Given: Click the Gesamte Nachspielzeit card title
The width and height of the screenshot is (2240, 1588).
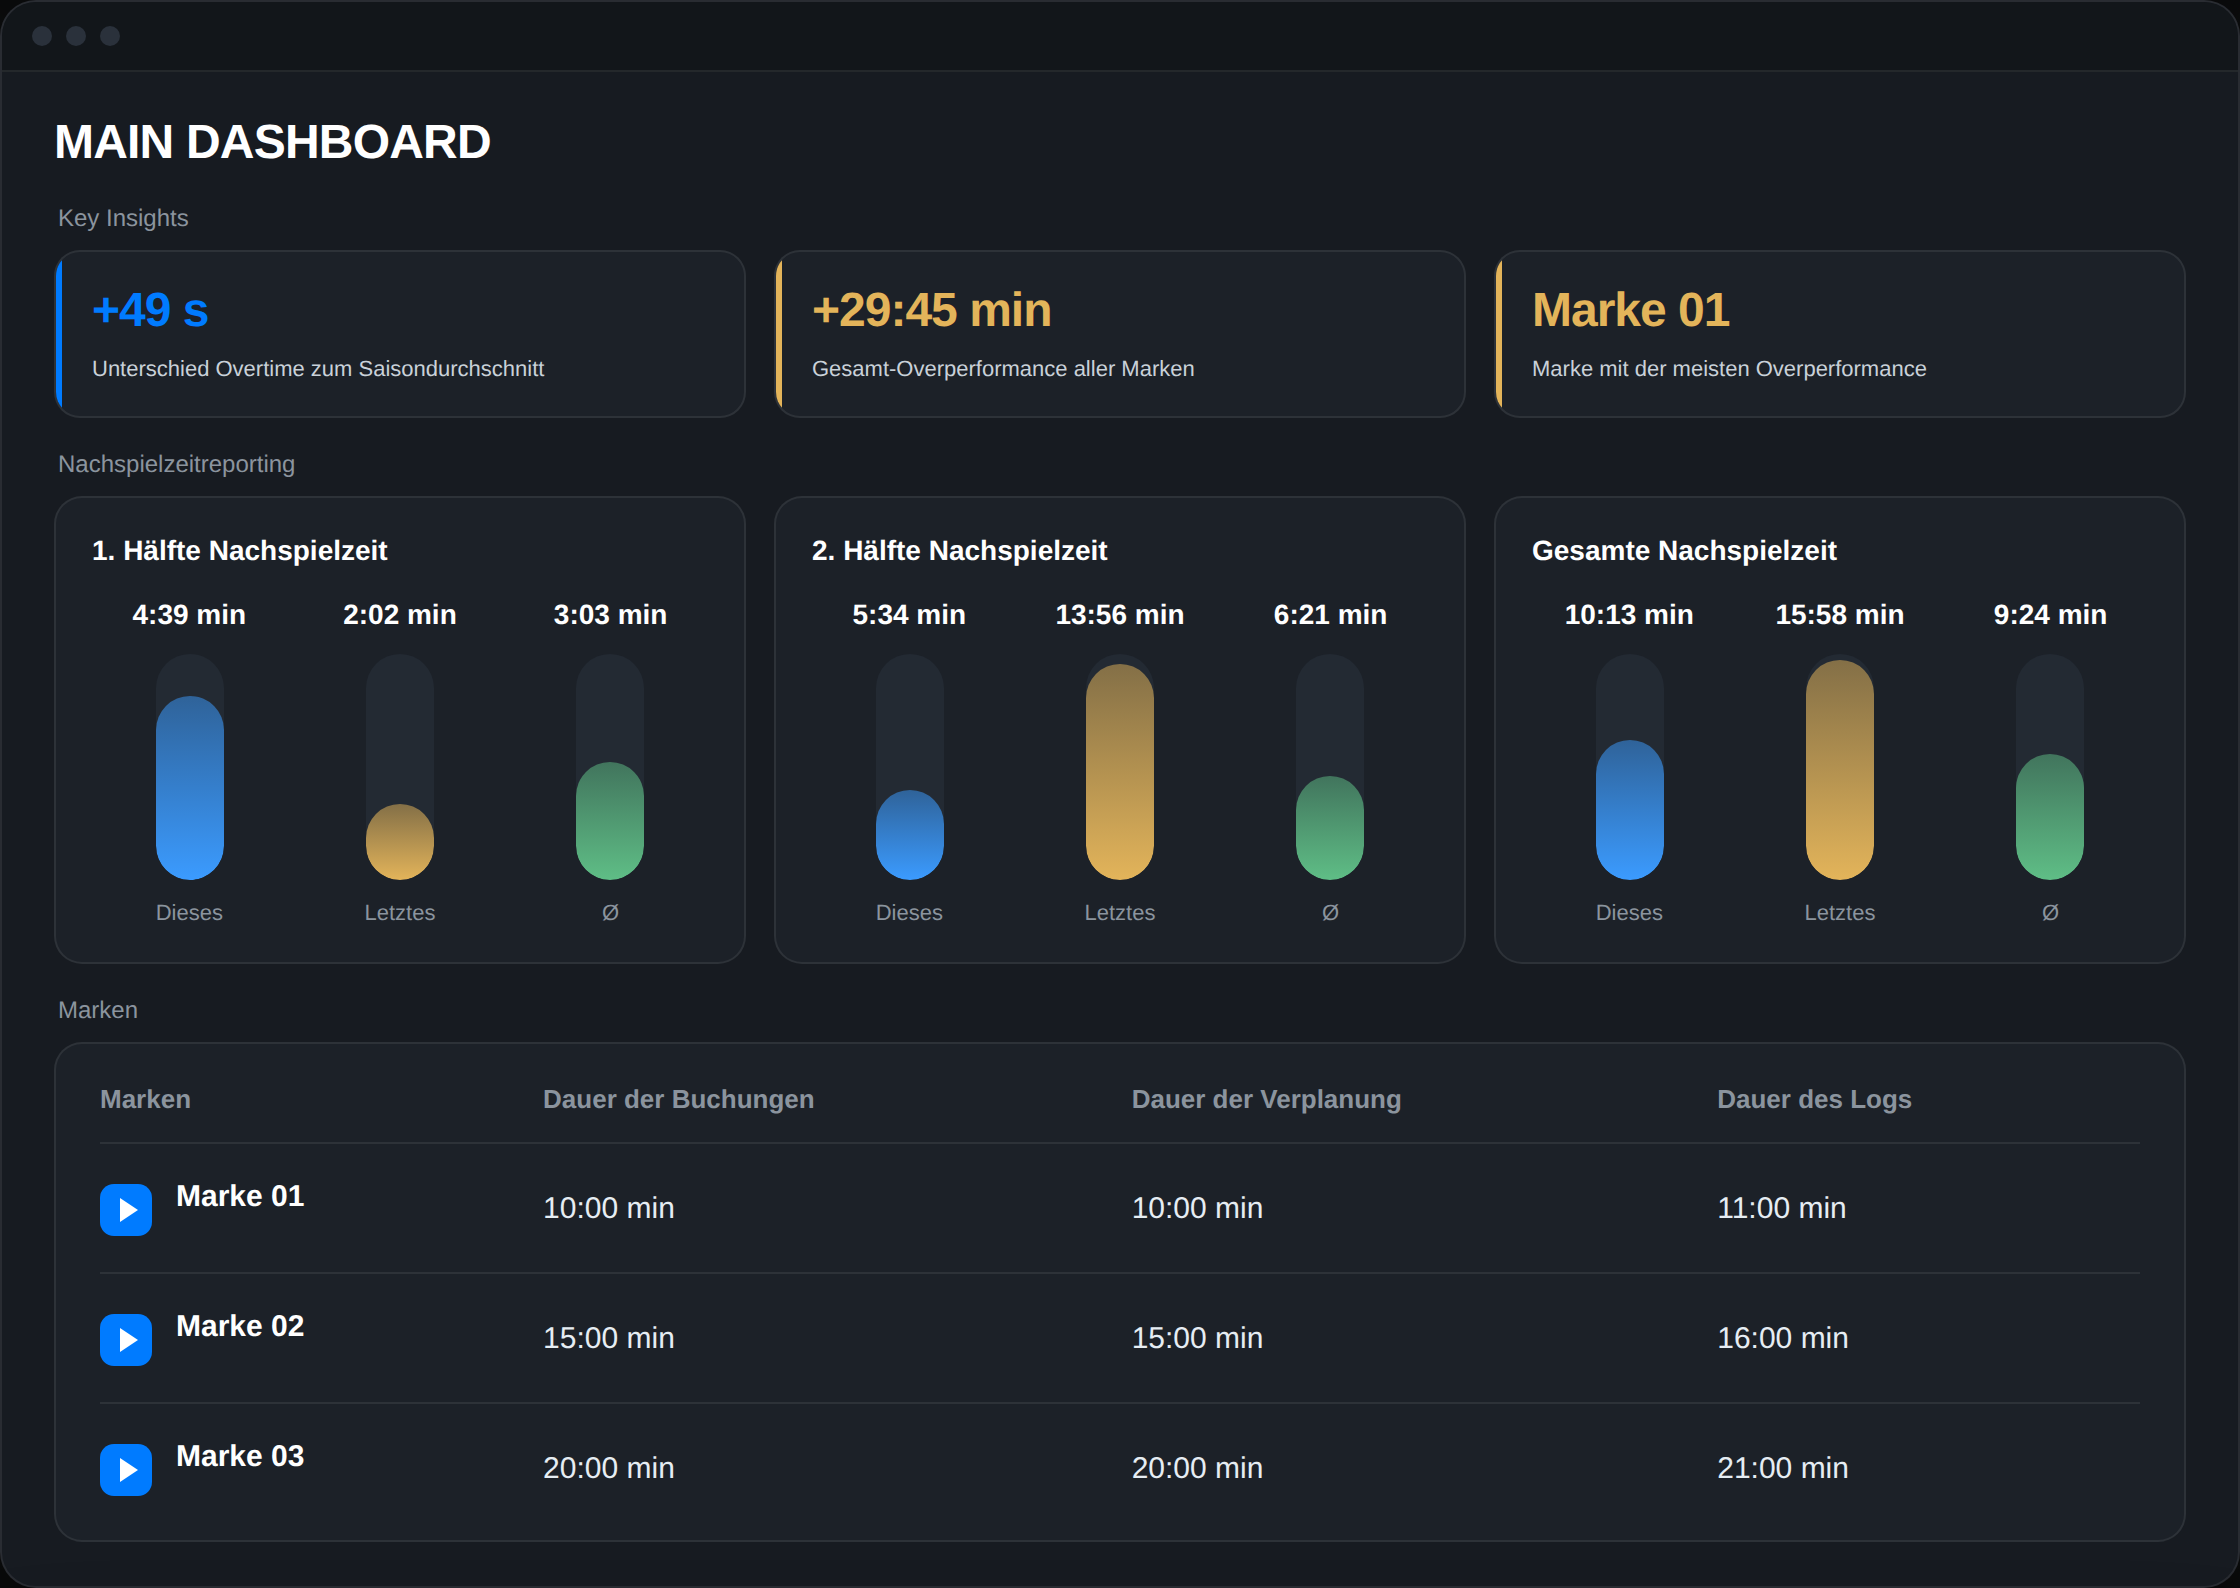Looking at the screenshot, I should (1684, 551).
